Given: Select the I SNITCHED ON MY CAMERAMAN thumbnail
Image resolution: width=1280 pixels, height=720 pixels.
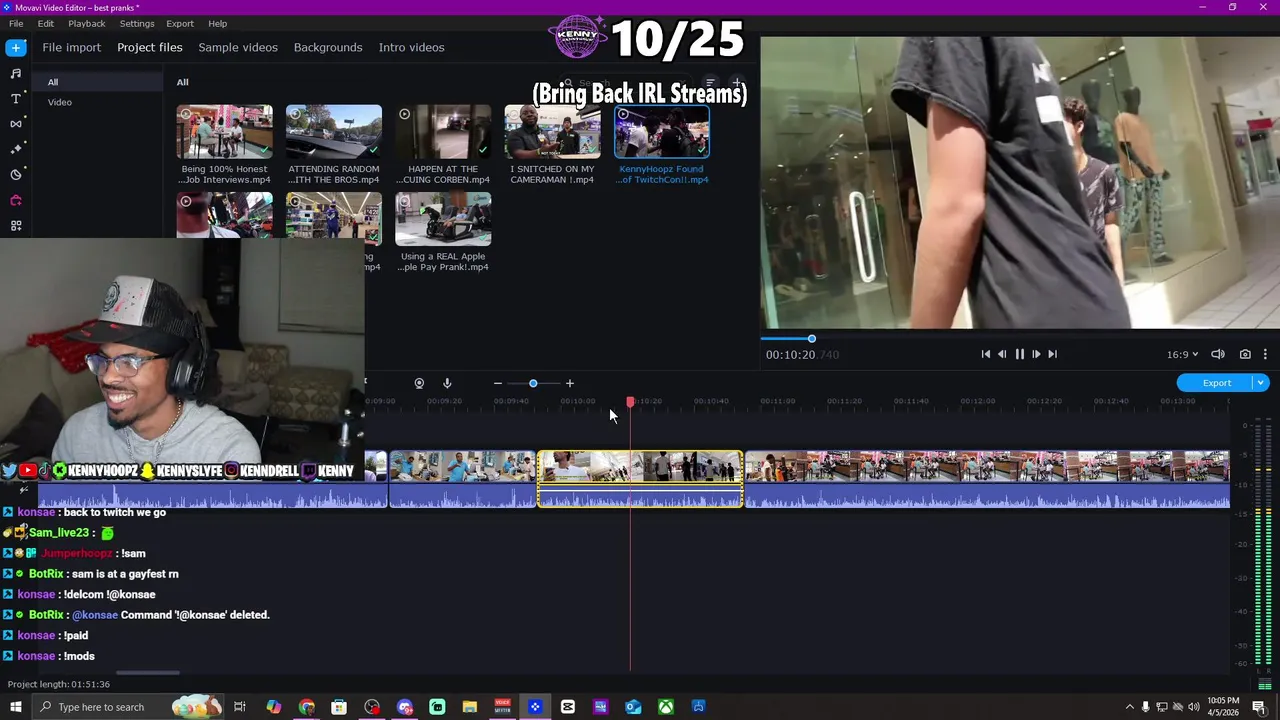Looking at the screenshot, I should coord(552,132).
